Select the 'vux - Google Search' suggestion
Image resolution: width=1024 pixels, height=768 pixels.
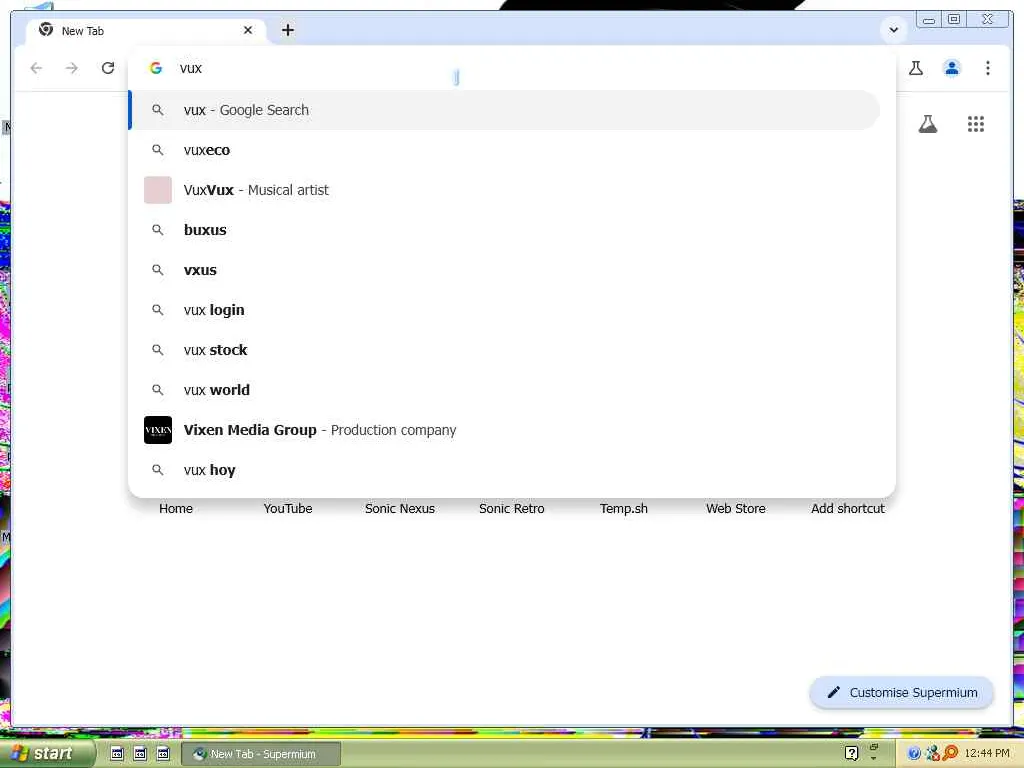pyautogui.click(x=504, y=110)
